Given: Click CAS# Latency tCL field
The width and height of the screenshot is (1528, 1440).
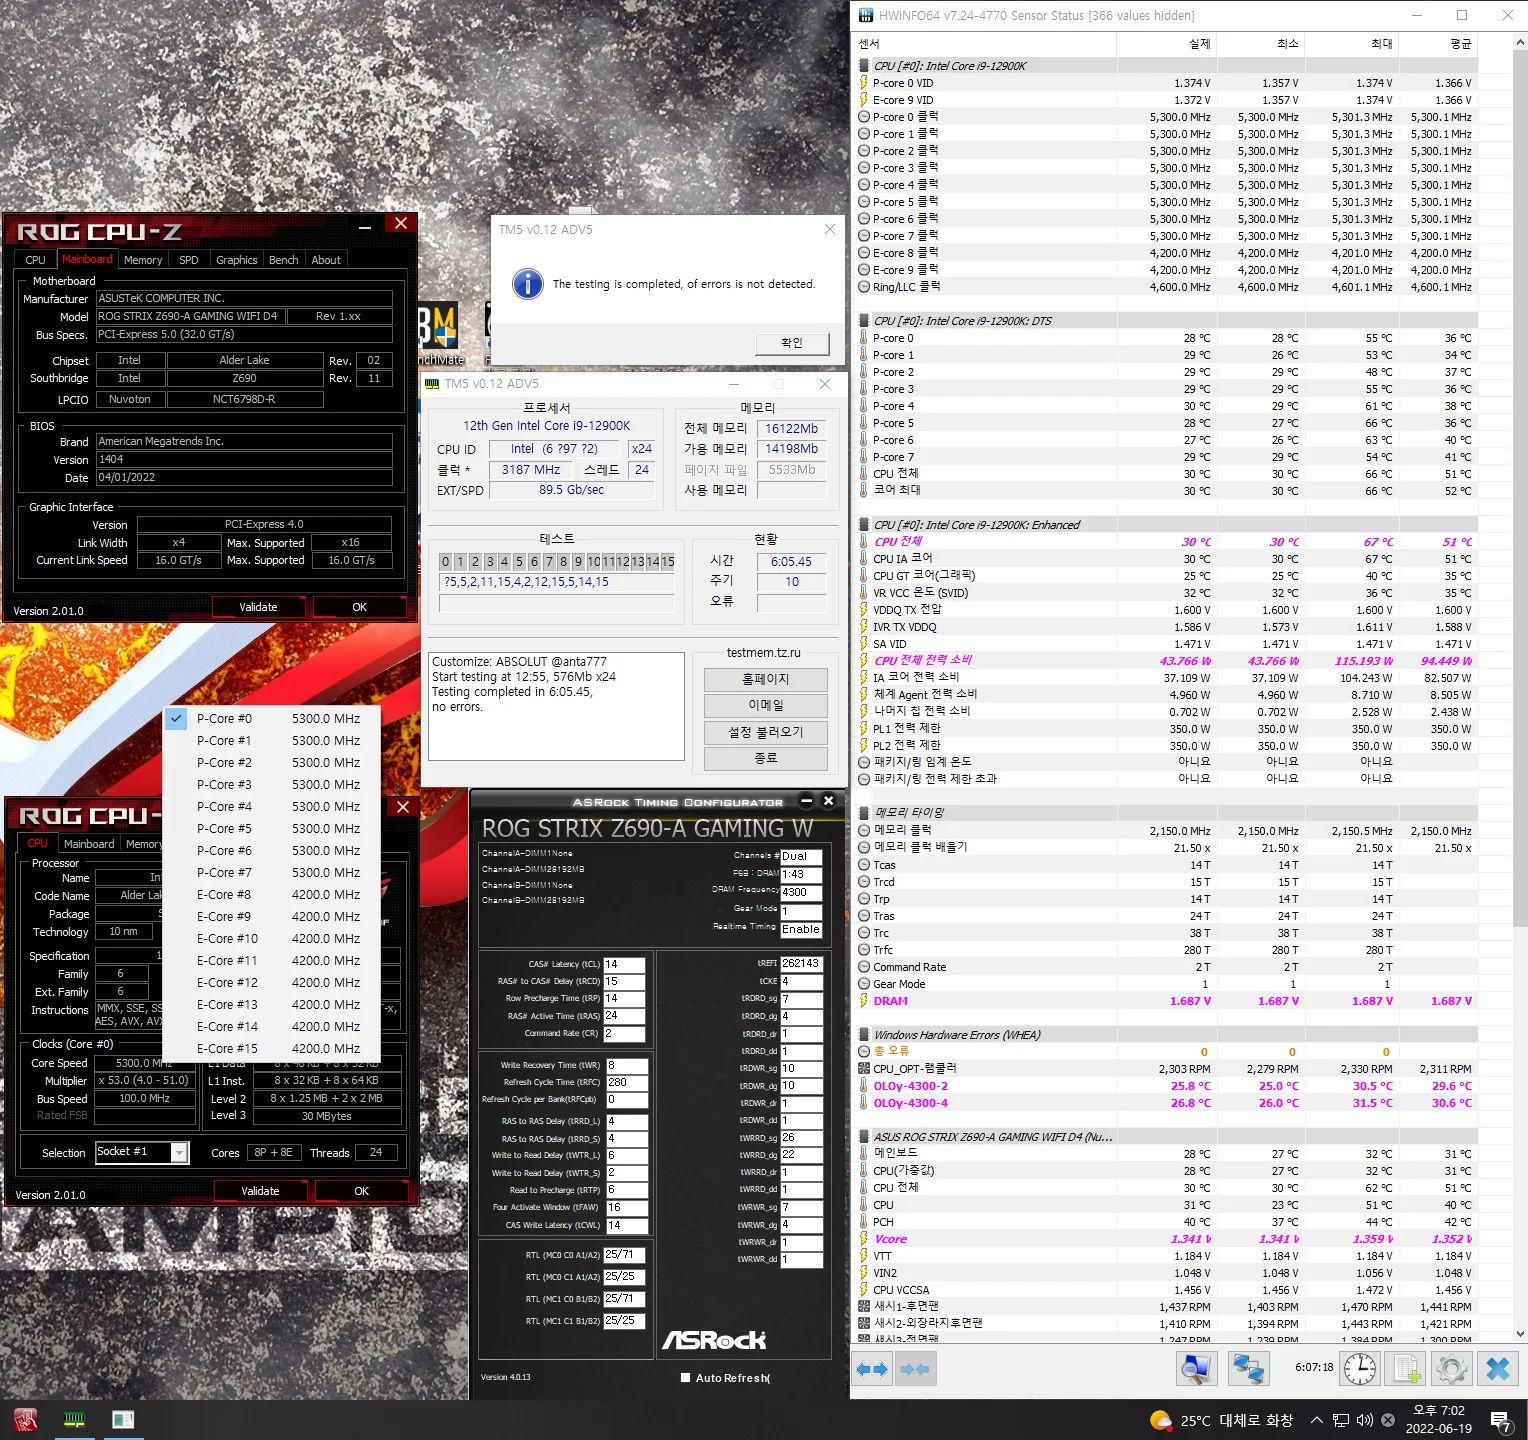Looking at the screenshot, I should (x=625, y=965).
